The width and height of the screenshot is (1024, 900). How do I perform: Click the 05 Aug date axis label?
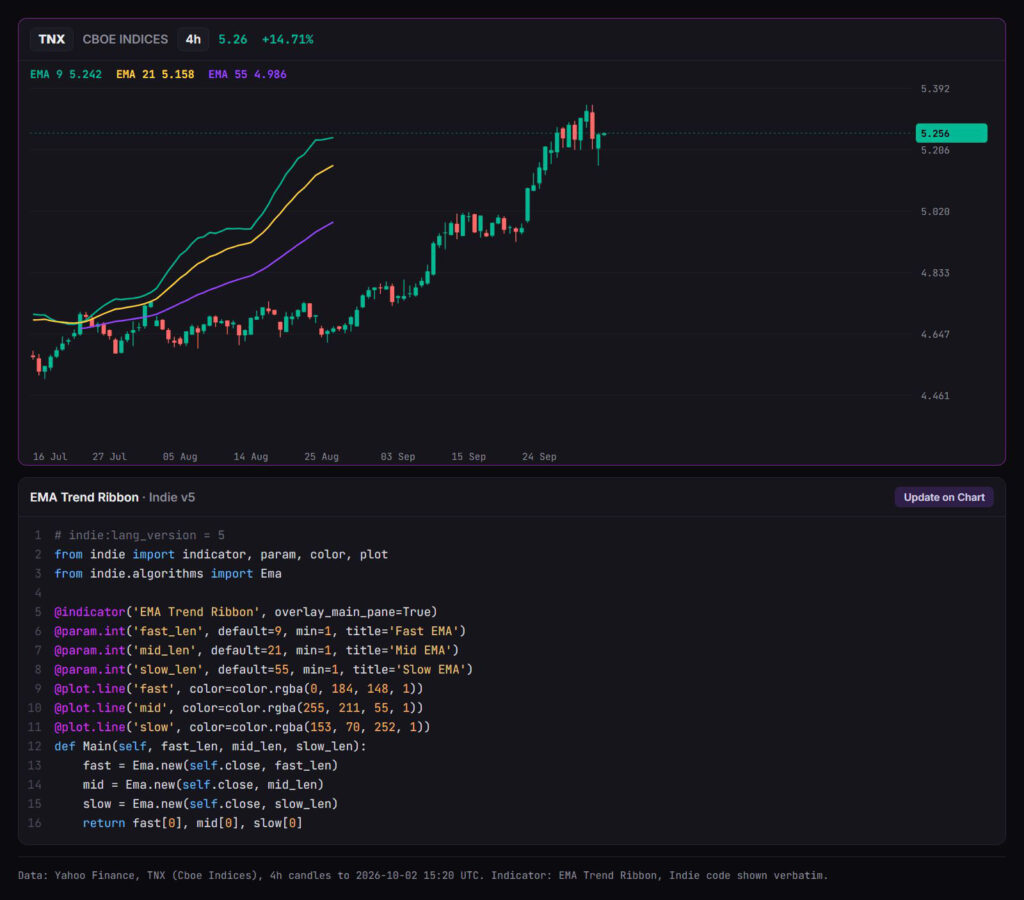[180, 457]
